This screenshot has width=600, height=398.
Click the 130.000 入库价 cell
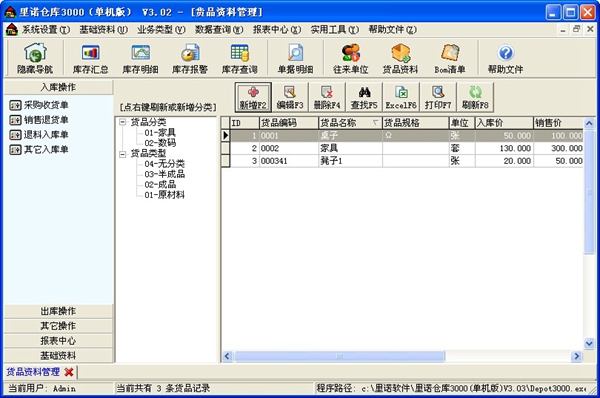pyautogui.click(x=504, y=148)
